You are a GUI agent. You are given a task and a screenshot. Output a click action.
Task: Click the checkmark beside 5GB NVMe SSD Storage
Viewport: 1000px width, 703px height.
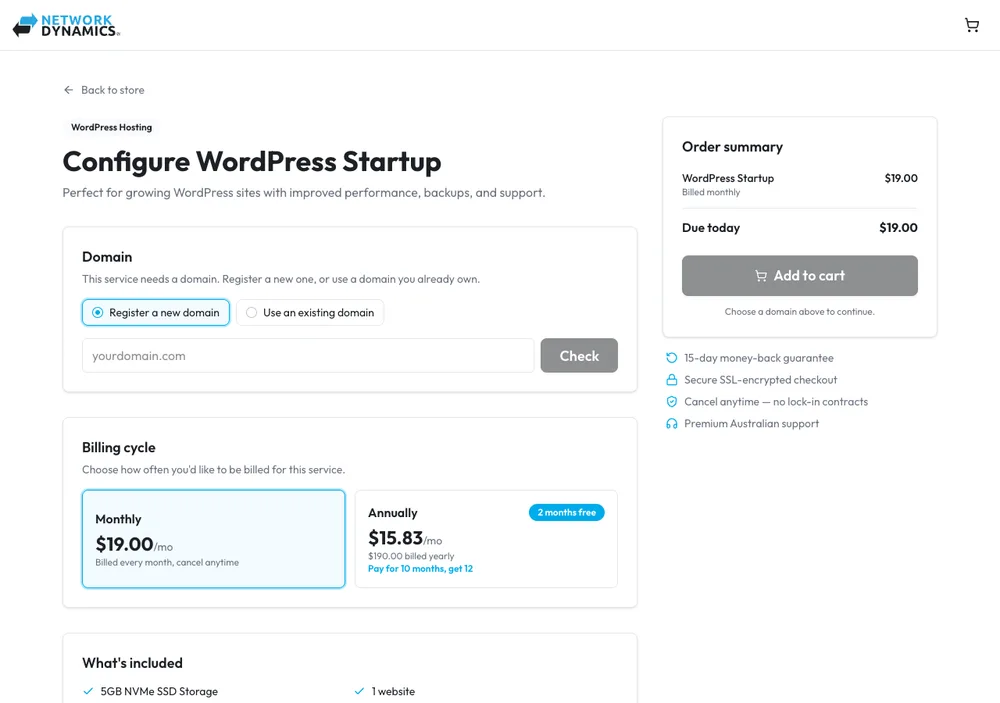[x=88, y=691]
